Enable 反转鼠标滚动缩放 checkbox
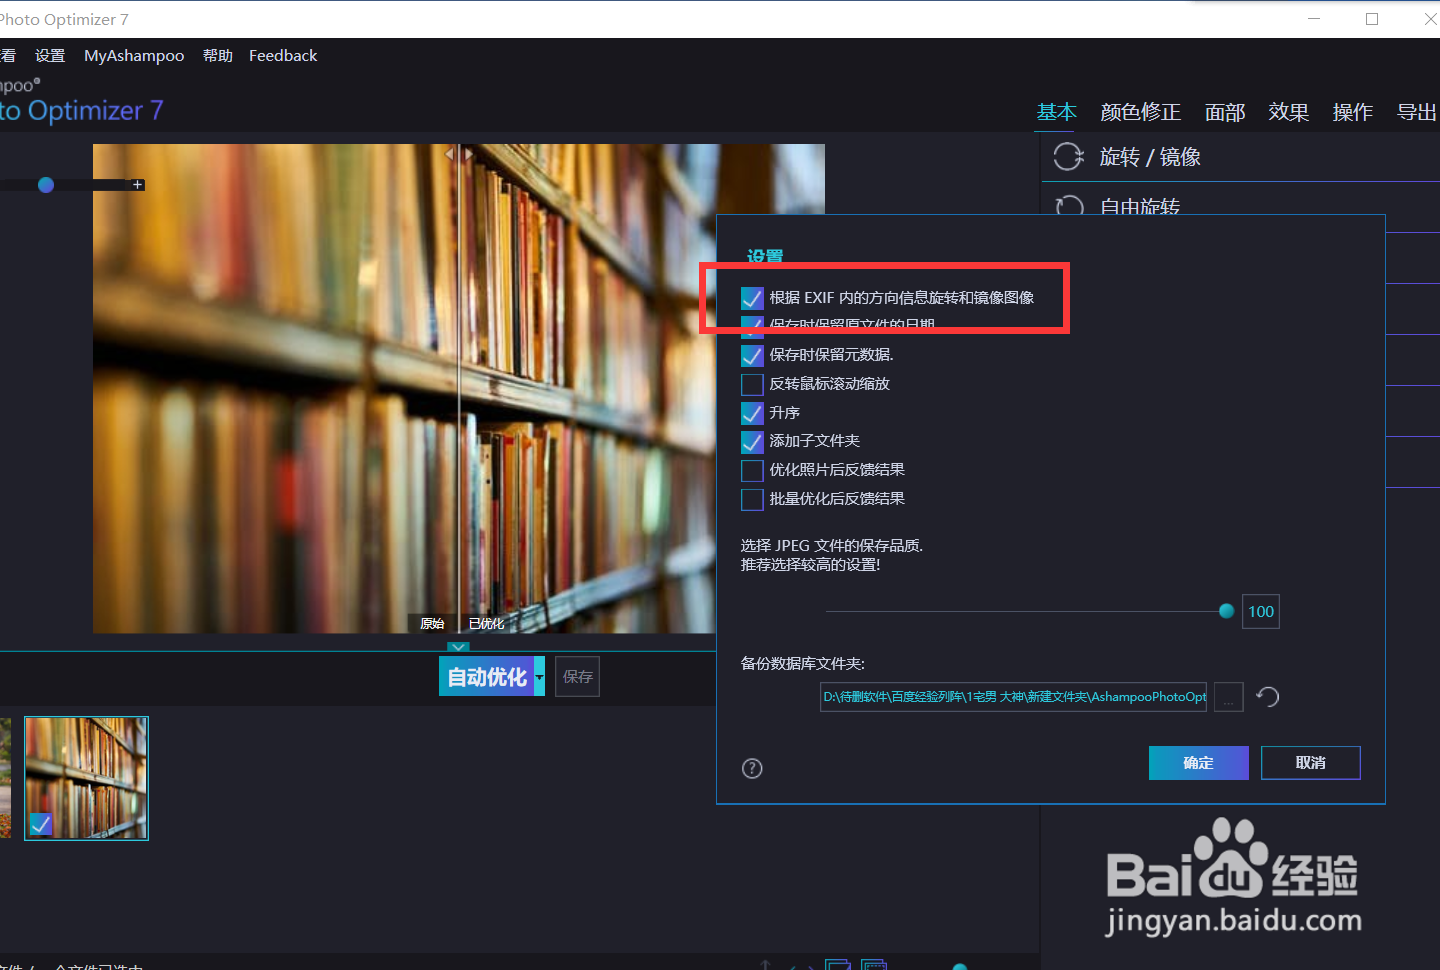The height and width of the screenshot is (970, 1440). pyautogui.click(x=752, y=384)
